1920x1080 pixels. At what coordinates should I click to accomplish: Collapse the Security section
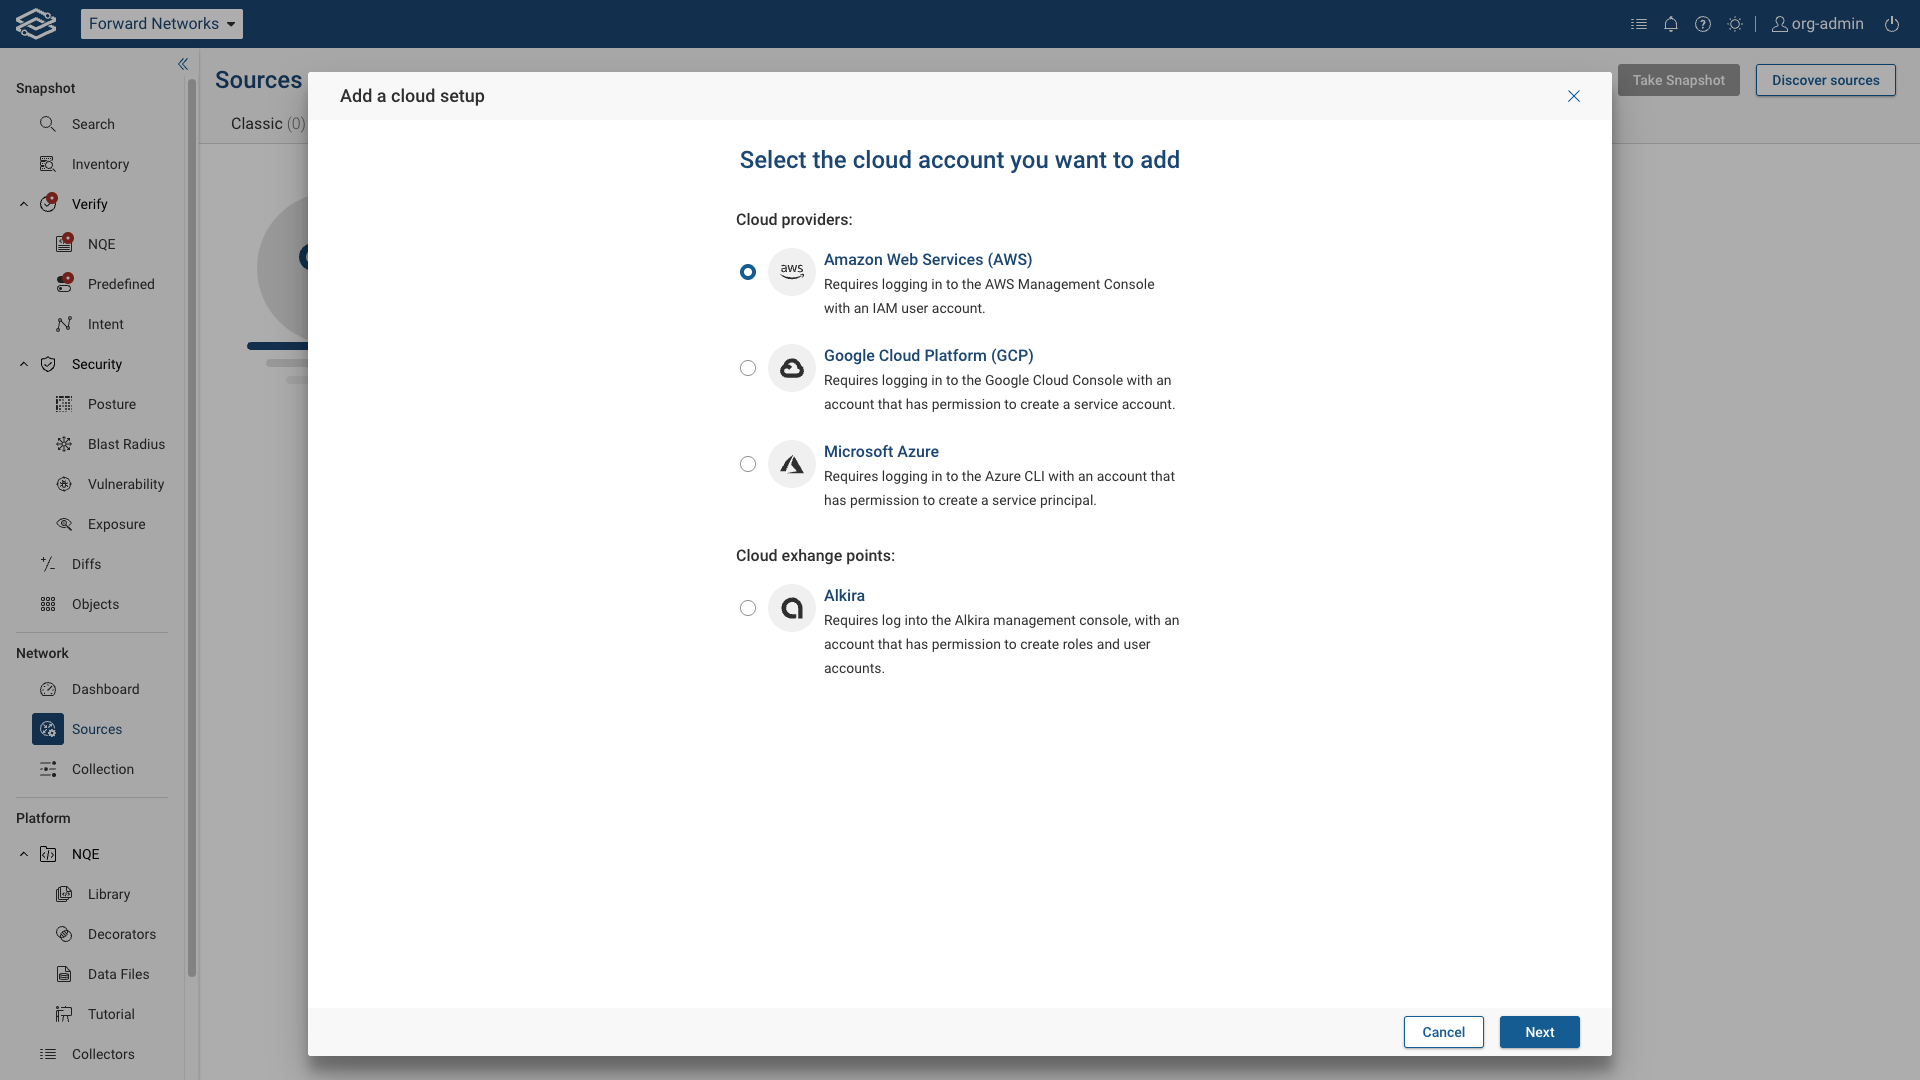[x=23, y=364]
